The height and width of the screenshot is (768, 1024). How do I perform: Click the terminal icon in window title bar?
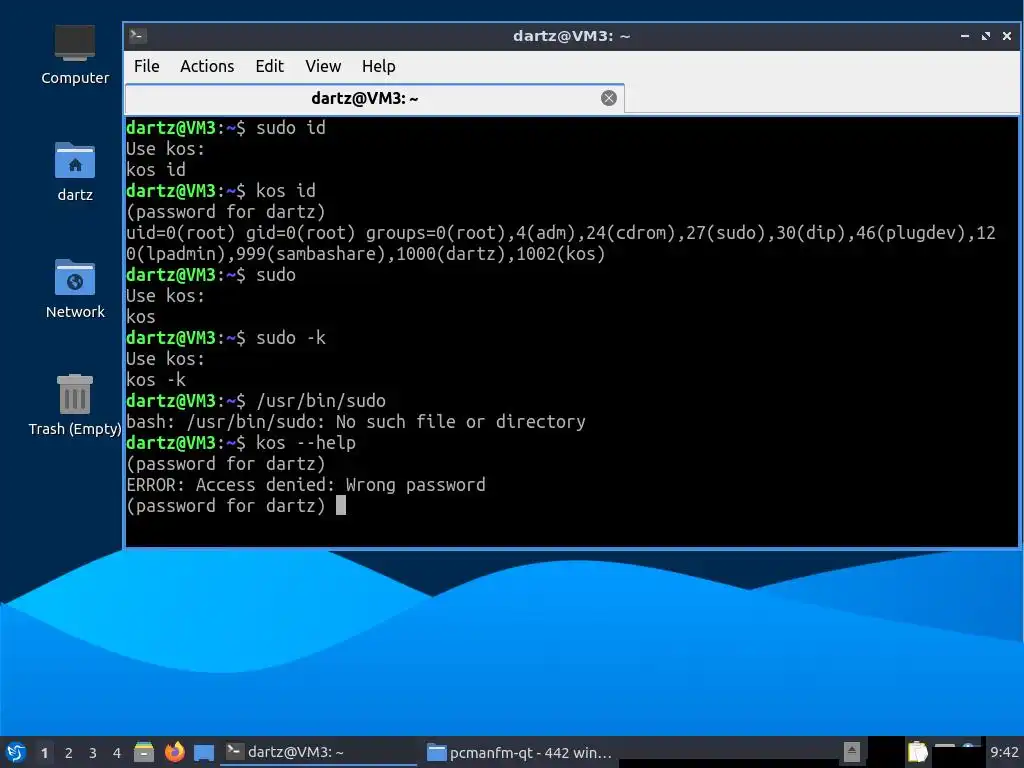pyautogui.click(x=137, y=36)
